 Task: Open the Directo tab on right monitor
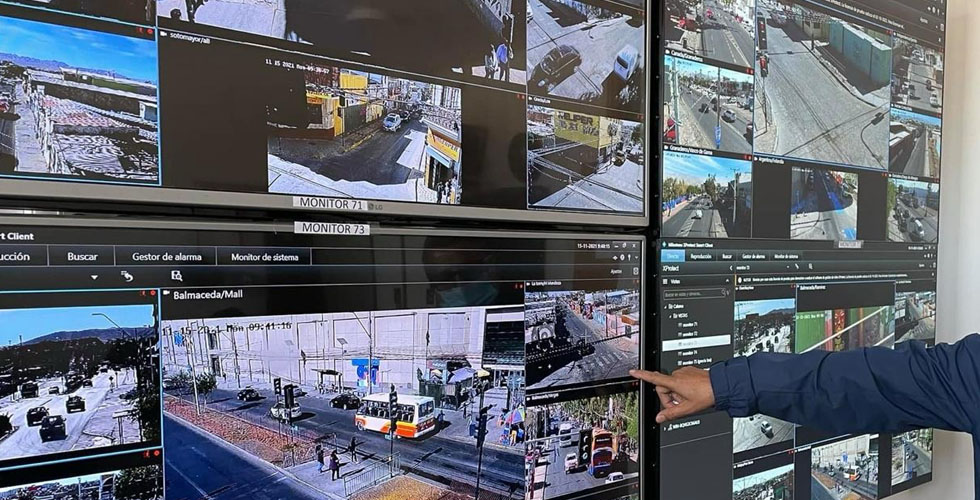(x=673, y=256)
